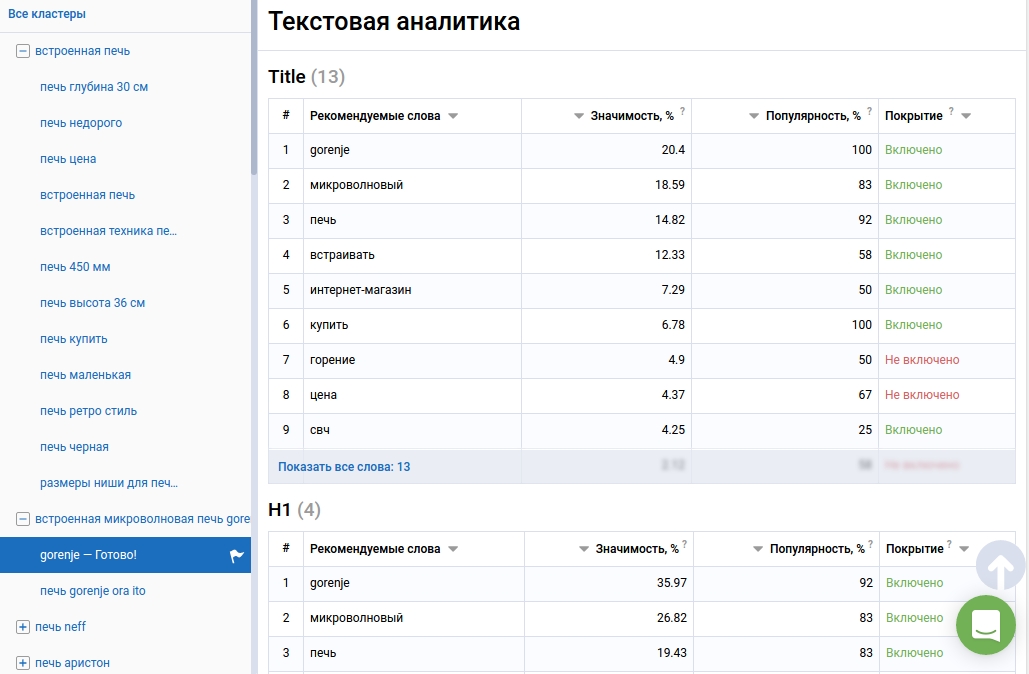This screenshot has width=1029, height=674.
Task: Click 'встраивать' in Title table
Action: pos(342,255)
